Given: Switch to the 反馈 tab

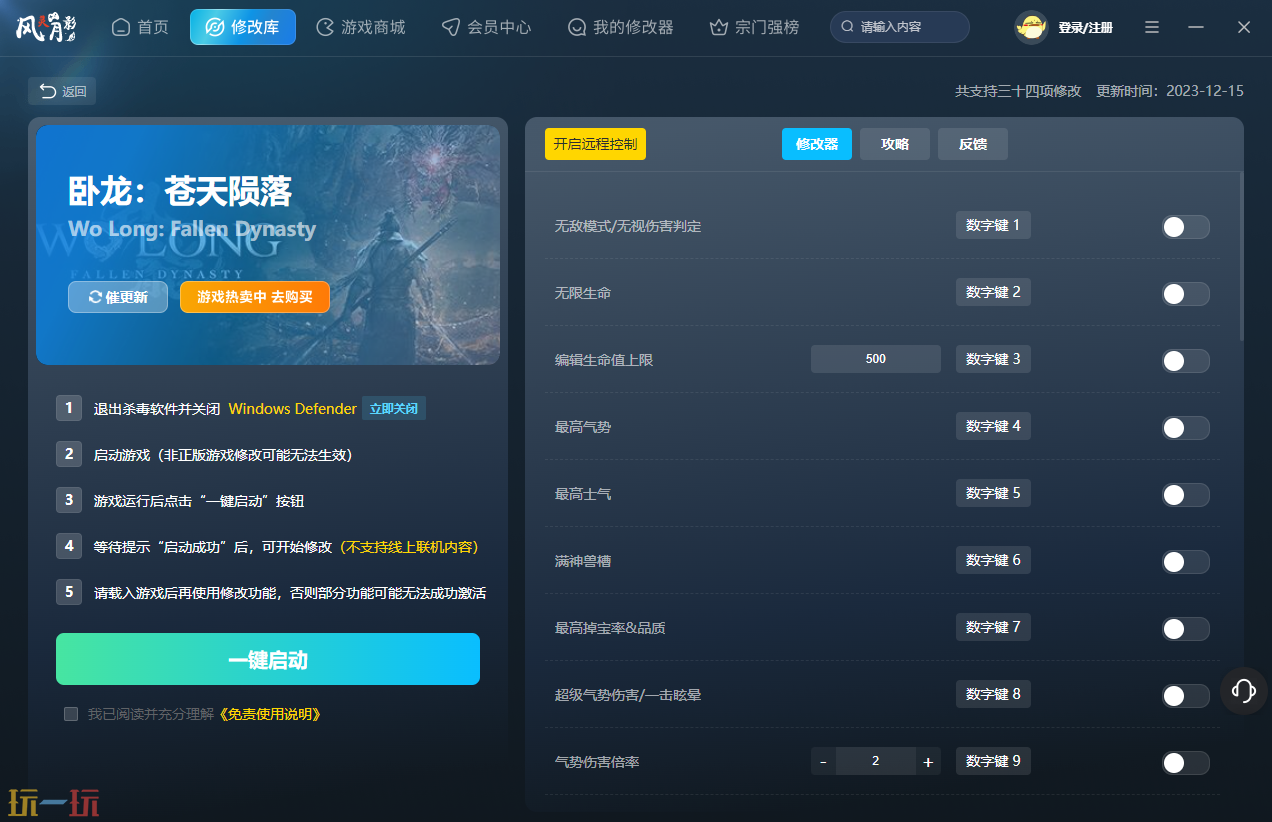Looking at the screenshot, I should coord(973,144).
